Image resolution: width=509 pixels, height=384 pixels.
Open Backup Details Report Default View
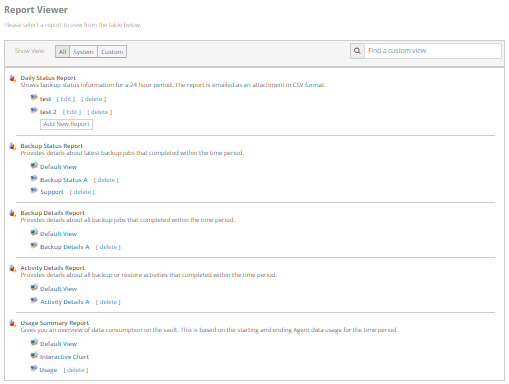(58, 234)
